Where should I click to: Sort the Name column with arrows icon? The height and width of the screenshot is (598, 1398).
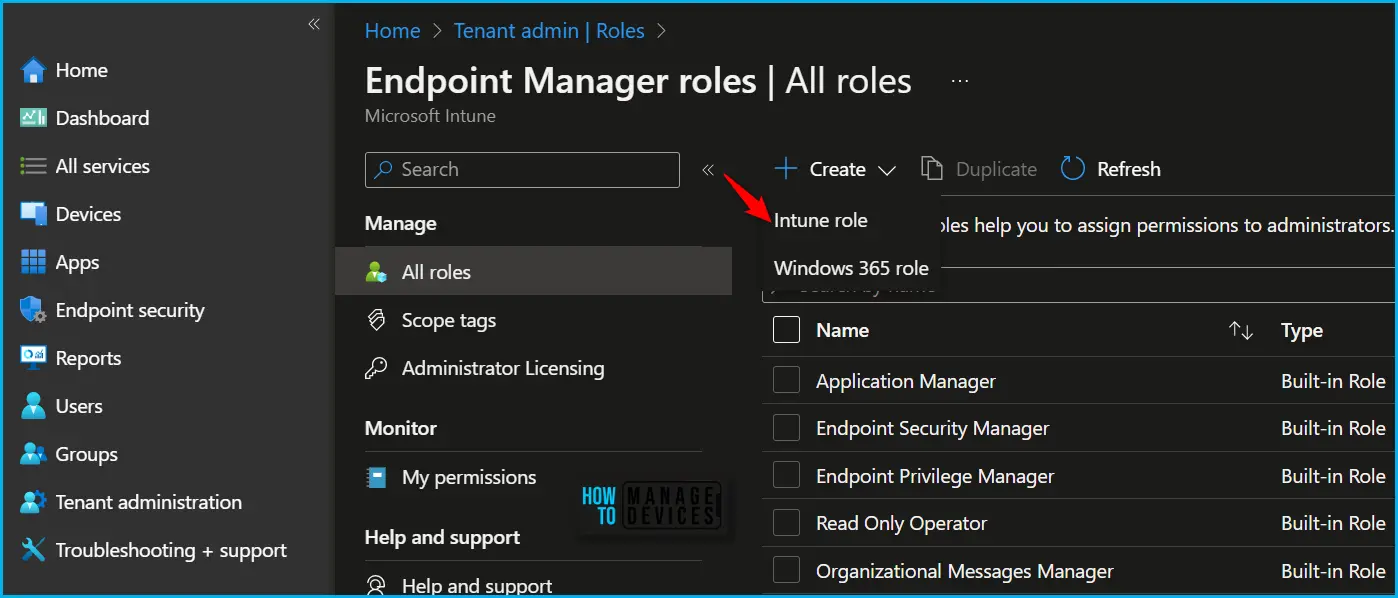[x=1241, y=331]
